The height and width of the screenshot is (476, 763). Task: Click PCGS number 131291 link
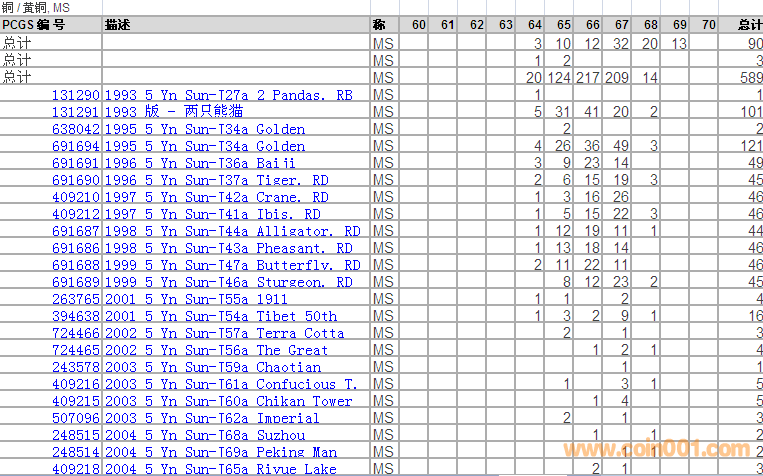[76, 112]
